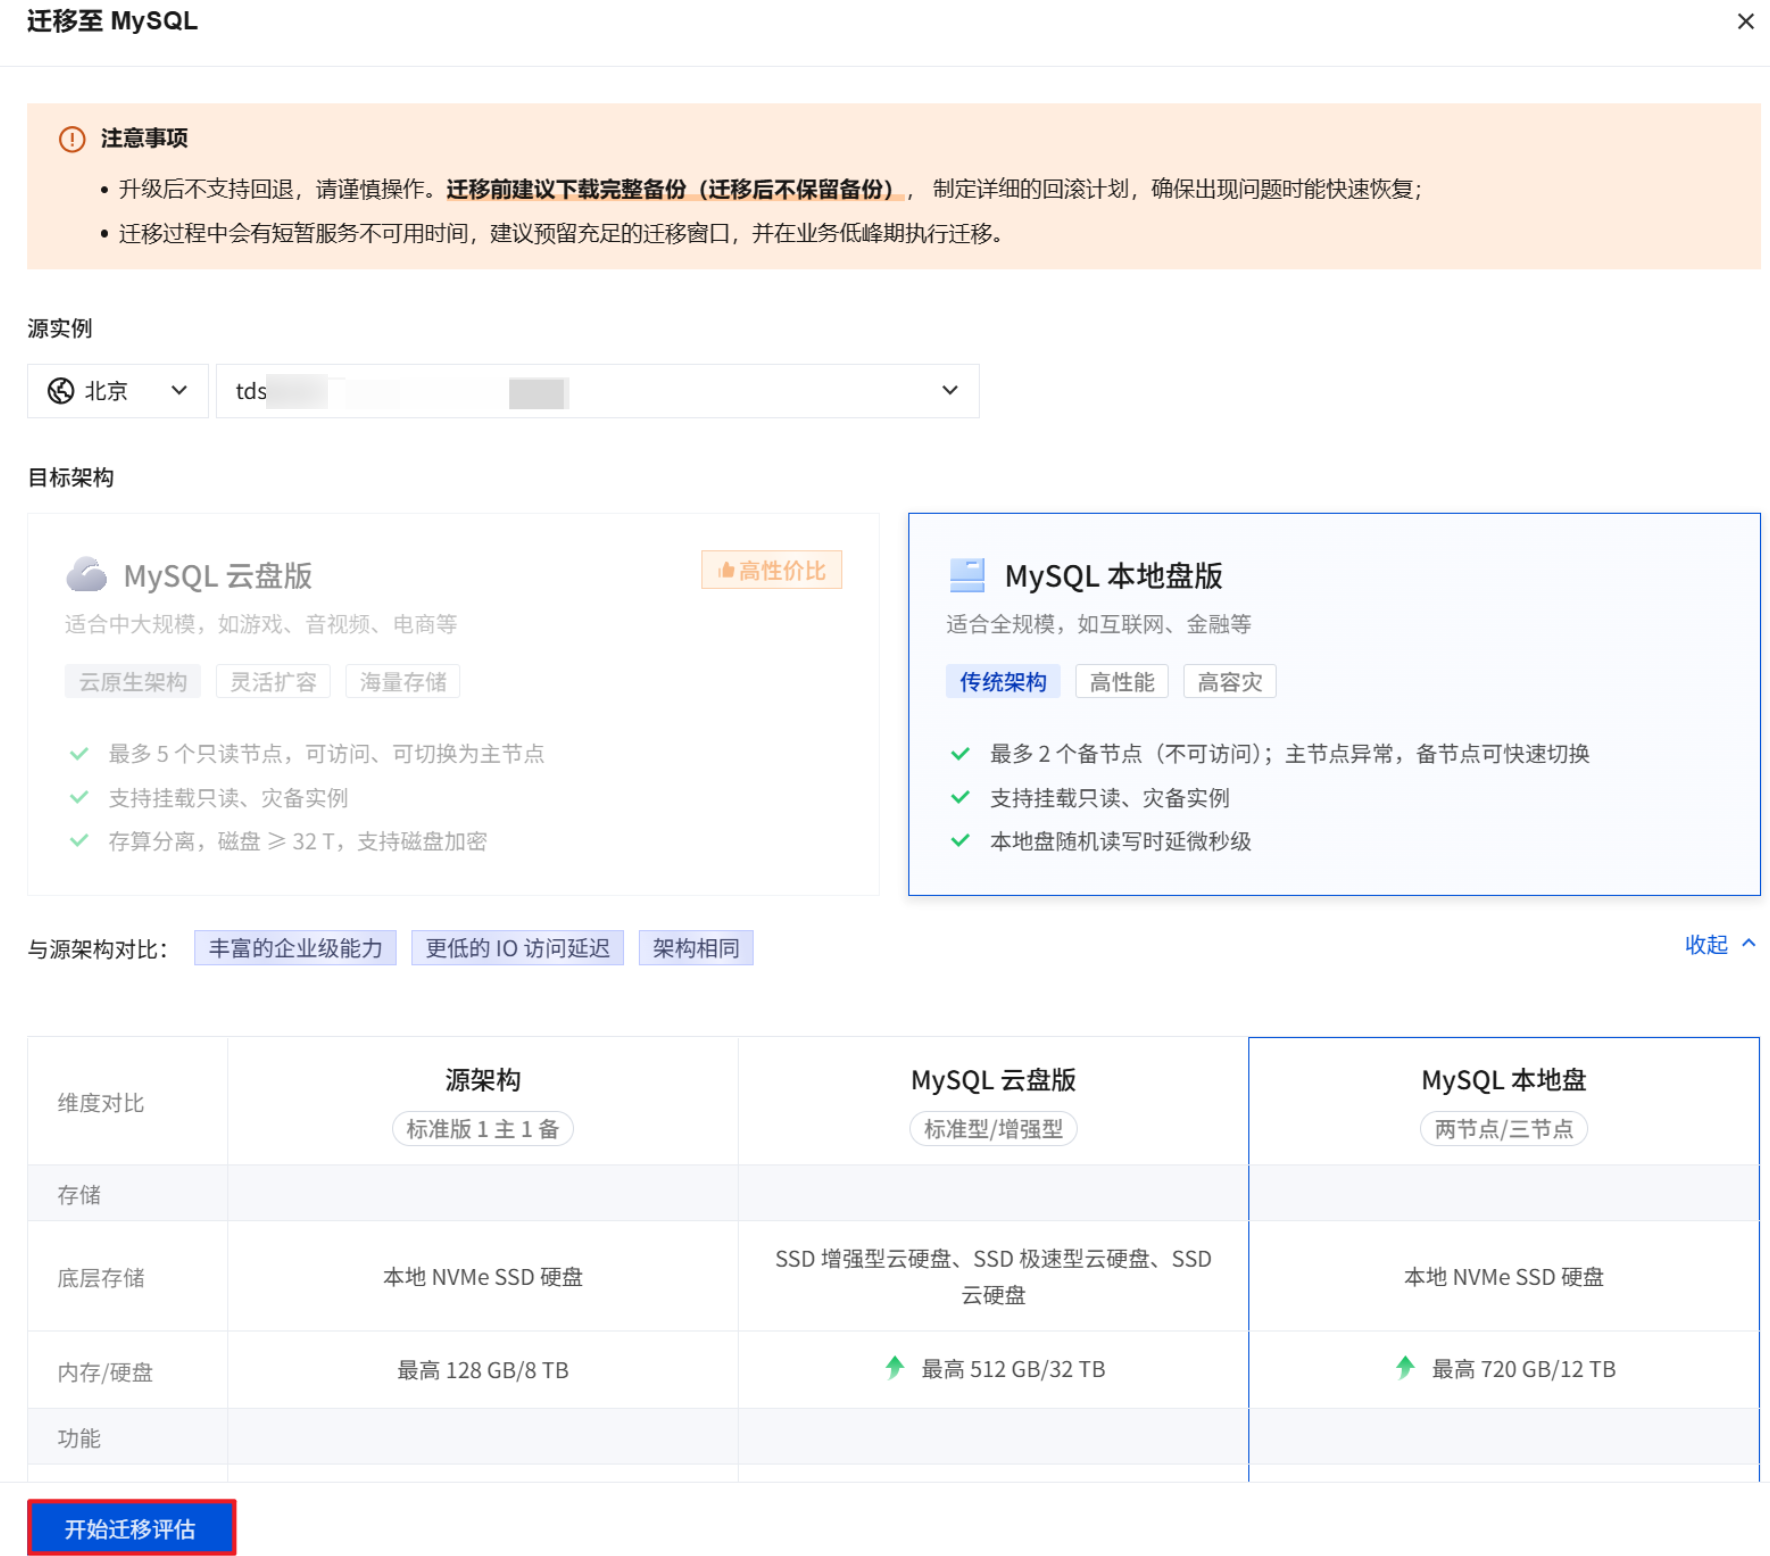Click the 高性能 tag
1770x1556 pixels.
1121,682
